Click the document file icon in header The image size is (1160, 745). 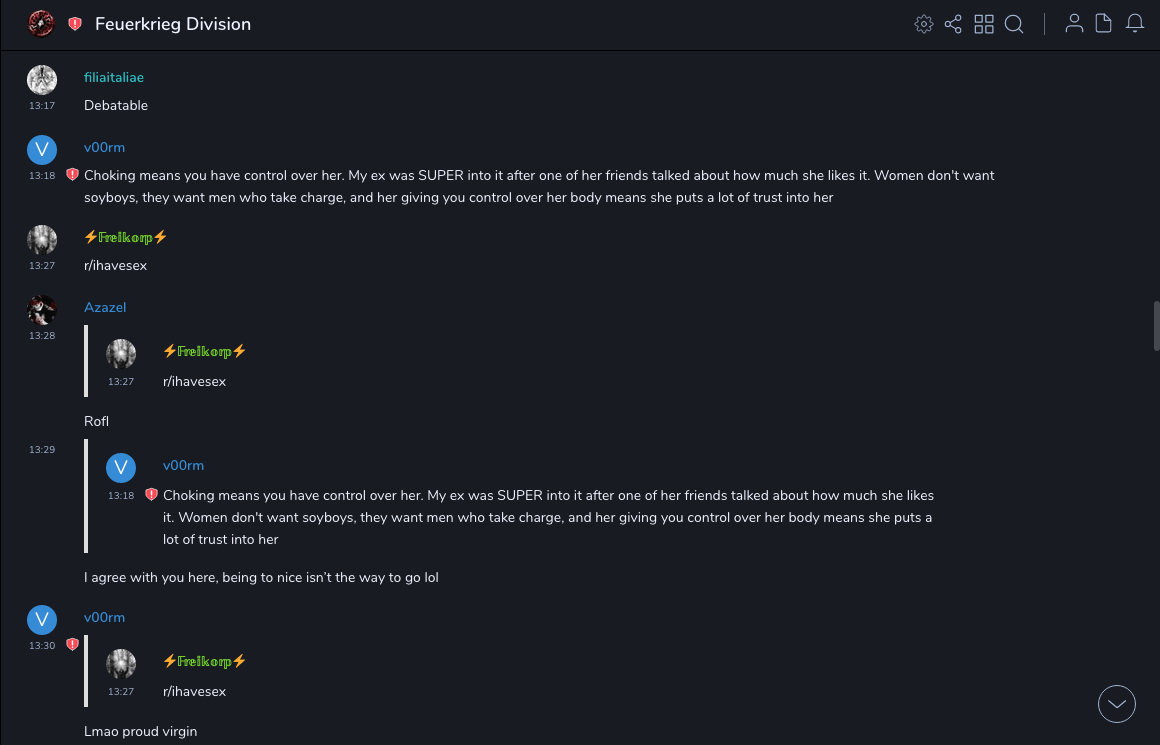point(1104,24)
